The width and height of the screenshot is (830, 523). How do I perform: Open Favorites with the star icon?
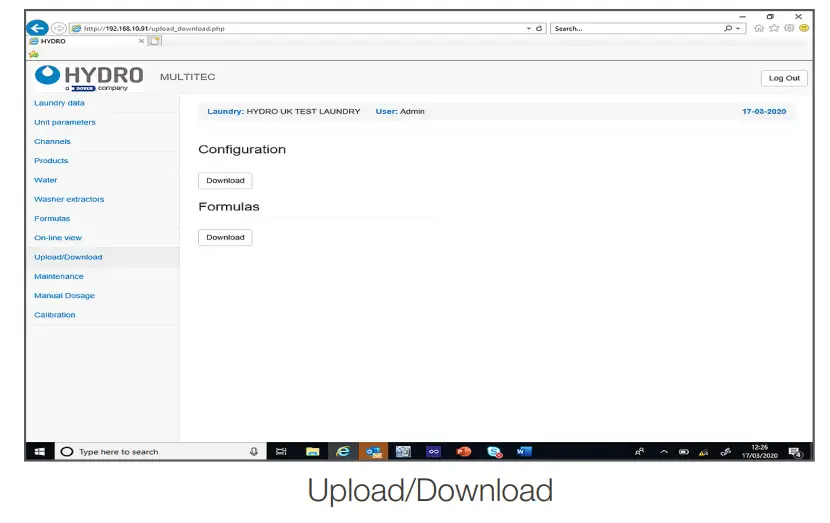(774, 28)
